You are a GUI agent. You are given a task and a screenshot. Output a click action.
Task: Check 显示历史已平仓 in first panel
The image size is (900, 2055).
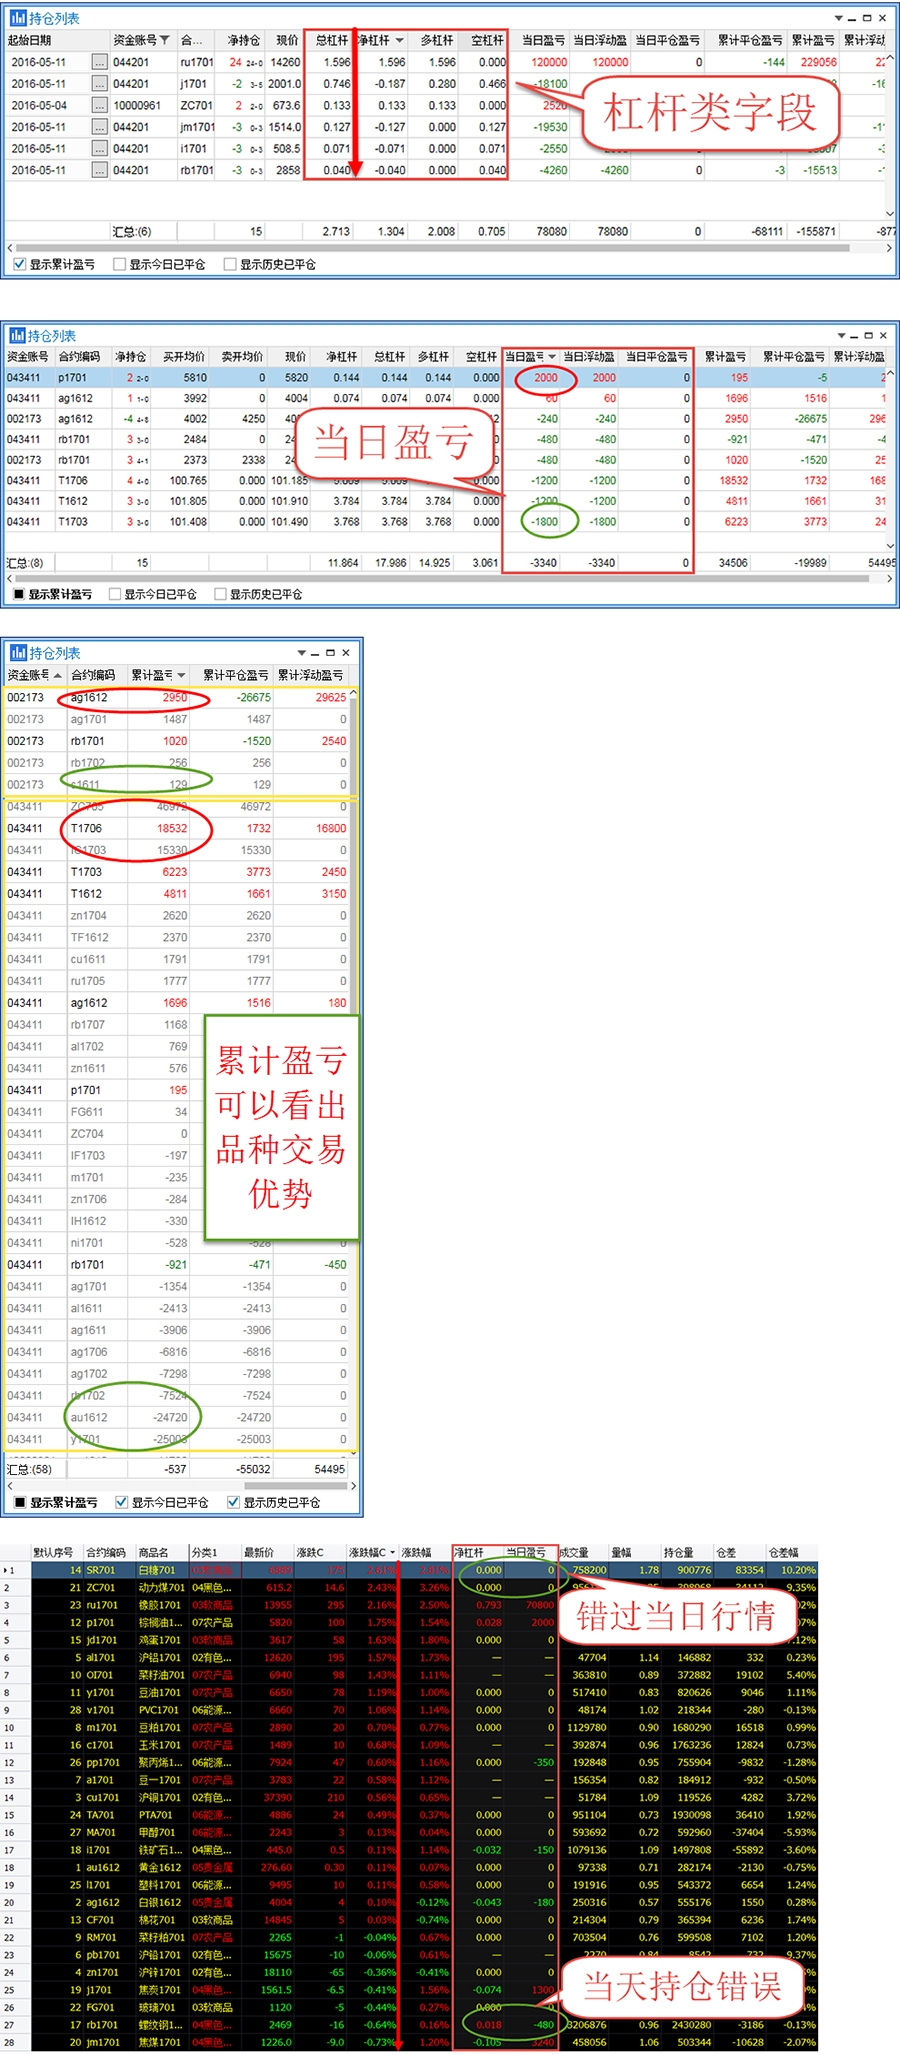click(x=229, y=264)
